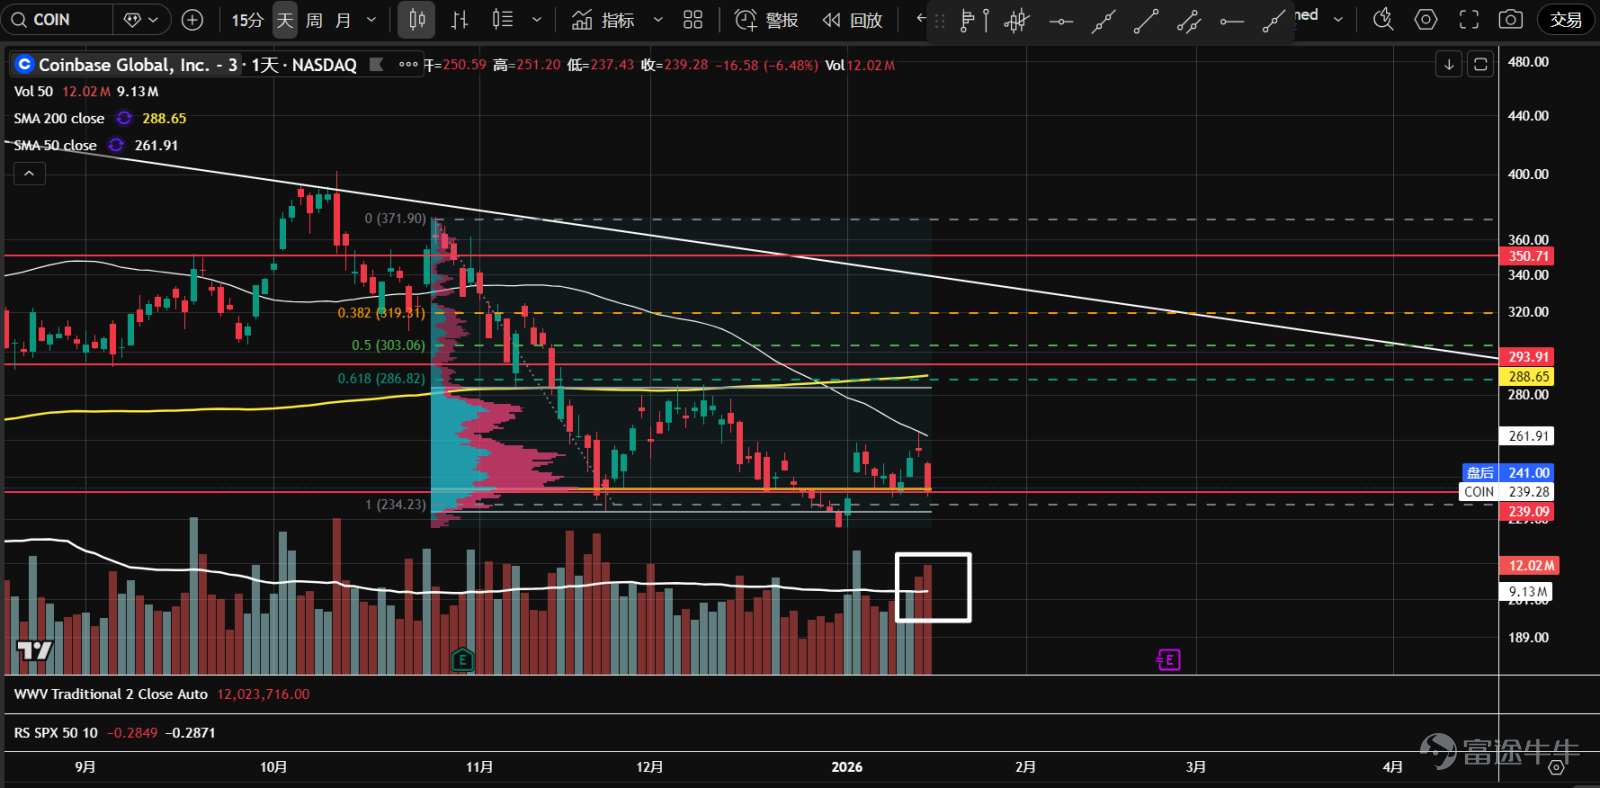1600x788 pixels.
Task: Select the parallel channel drawing tool
Action: tap(1189, 20)
